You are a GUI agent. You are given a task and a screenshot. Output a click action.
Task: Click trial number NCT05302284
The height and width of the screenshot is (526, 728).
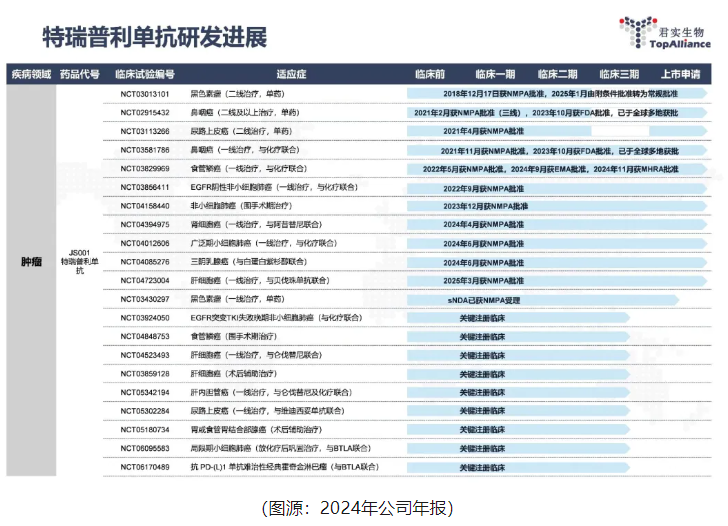(x=145, y=411)
